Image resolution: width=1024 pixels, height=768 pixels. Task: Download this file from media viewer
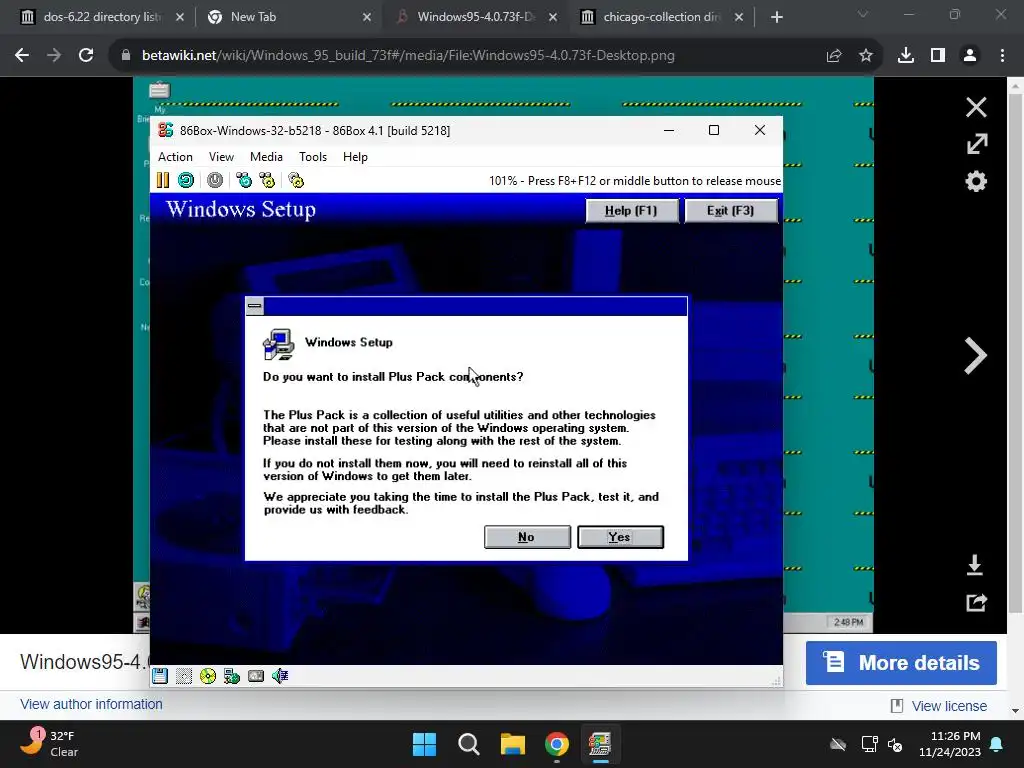coord(975,565)
